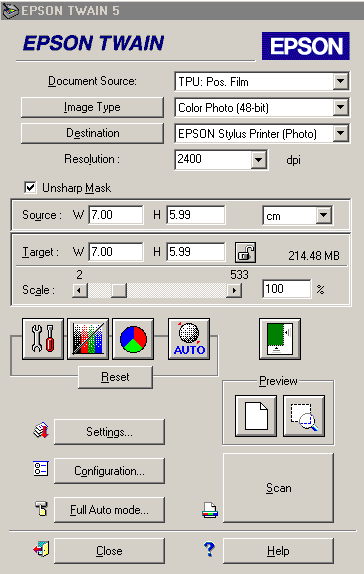Click the icon beside Settings button
The height and width of the screenshot is (574, 364).
pos(41,430)
